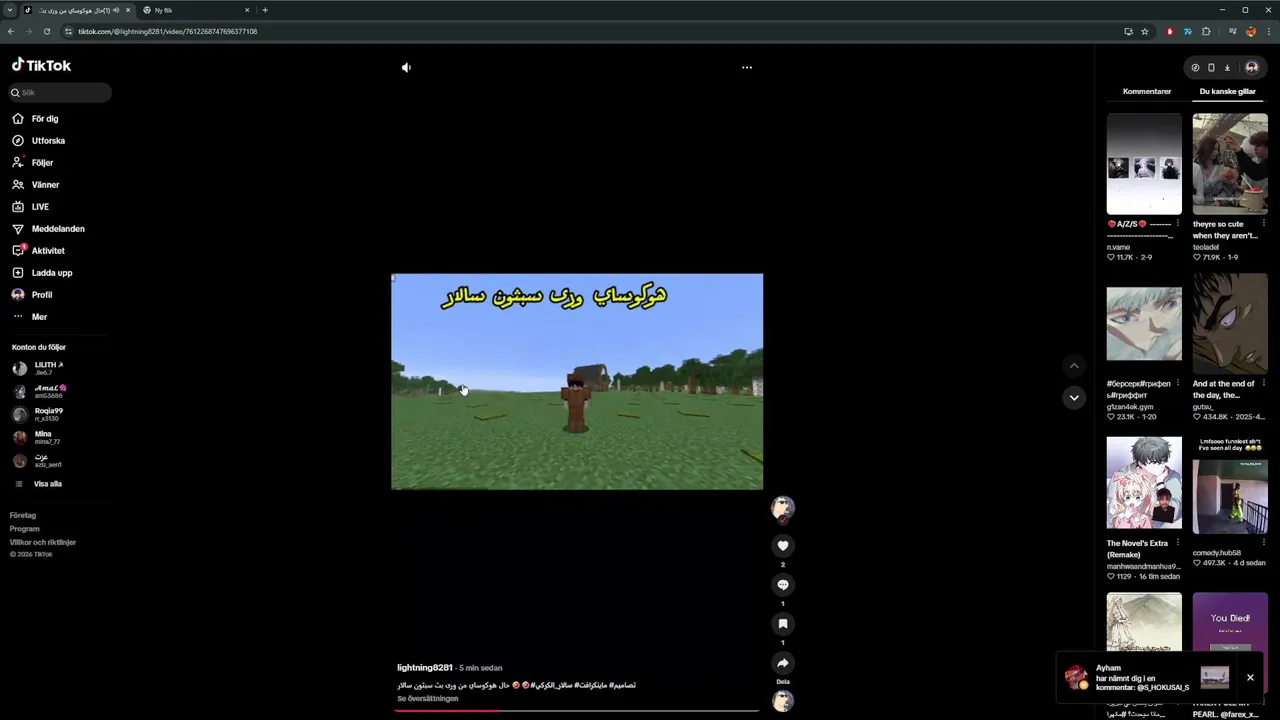
Task: Close the Ayham mention notification
Action: pyautogui.click(x=1250, y=677)
